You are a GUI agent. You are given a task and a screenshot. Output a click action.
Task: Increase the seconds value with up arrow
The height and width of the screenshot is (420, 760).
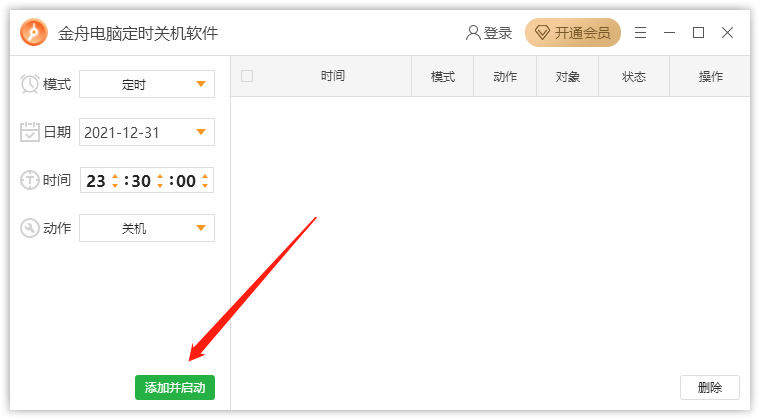(x=205, y=176)
